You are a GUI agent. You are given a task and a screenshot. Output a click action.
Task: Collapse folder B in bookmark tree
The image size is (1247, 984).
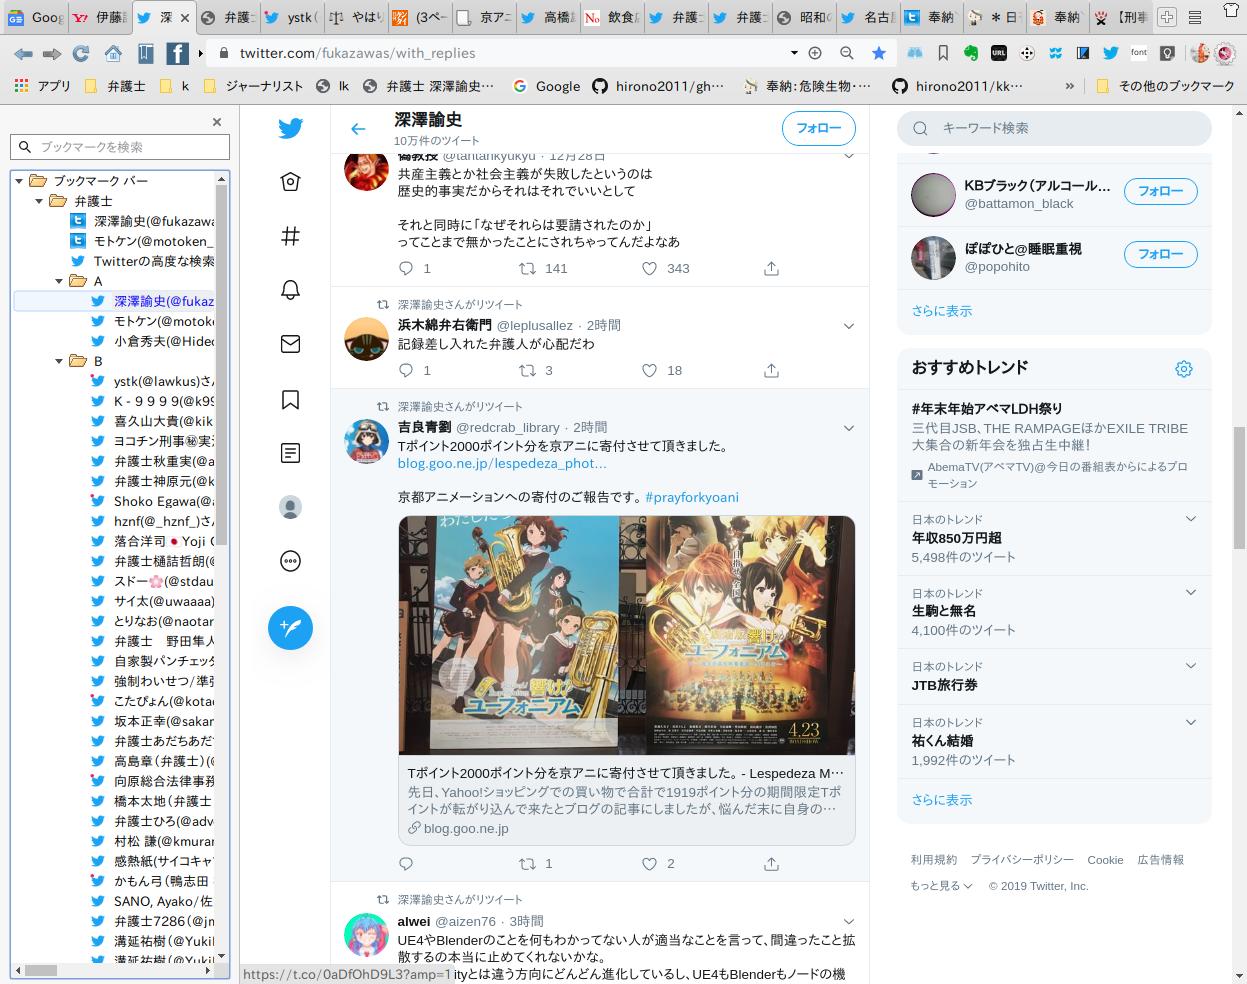coord(59,361)
